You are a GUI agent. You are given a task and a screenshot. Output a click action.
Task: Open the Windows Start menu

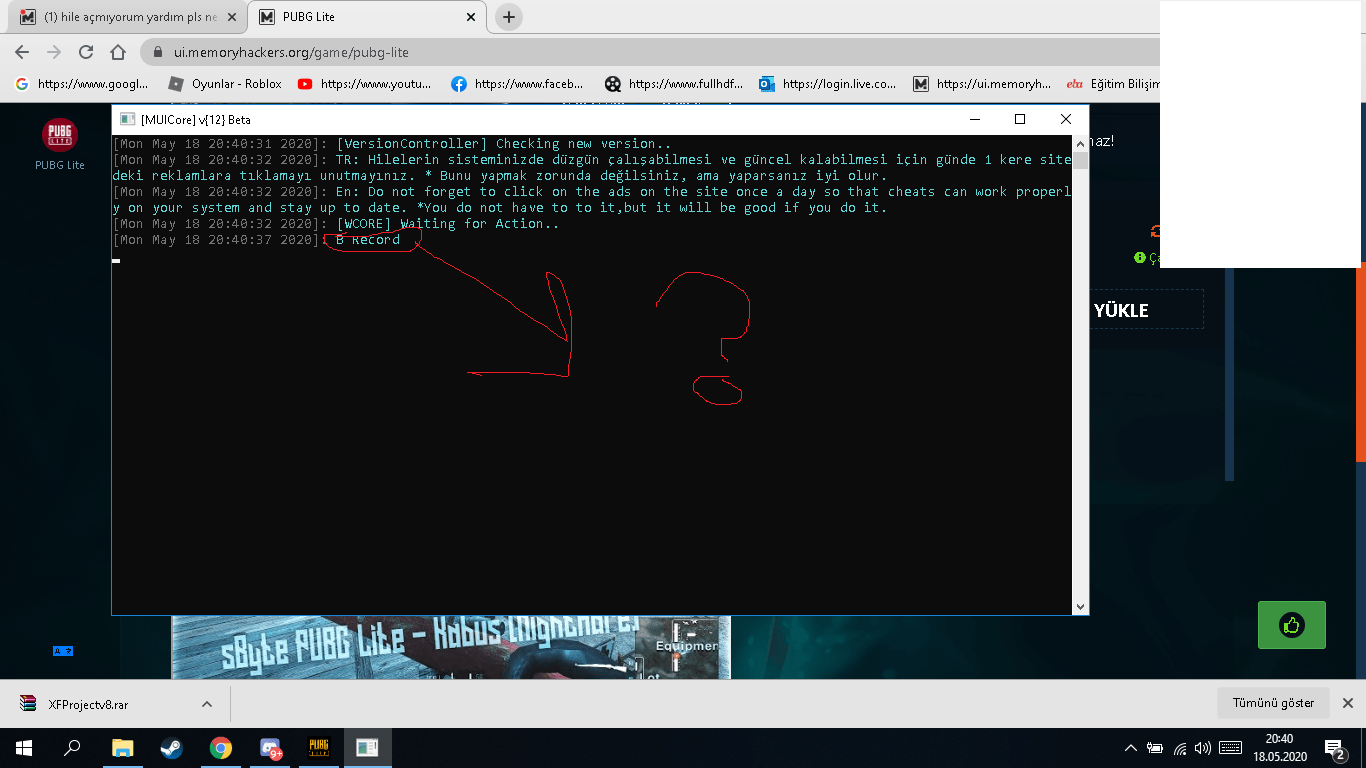point(24,748)
